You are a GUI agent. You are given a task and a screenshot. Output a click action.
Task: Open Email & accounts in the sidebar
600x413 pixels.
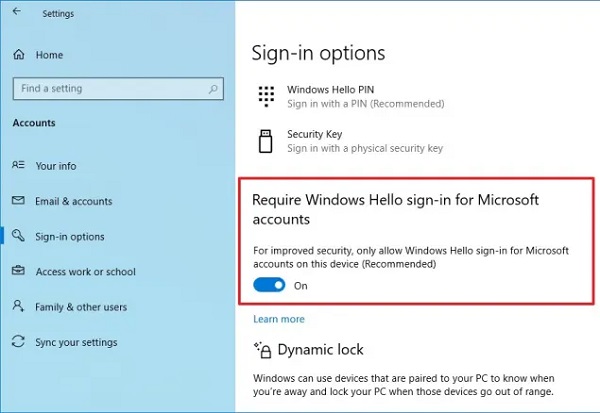(x=74, y=201)
